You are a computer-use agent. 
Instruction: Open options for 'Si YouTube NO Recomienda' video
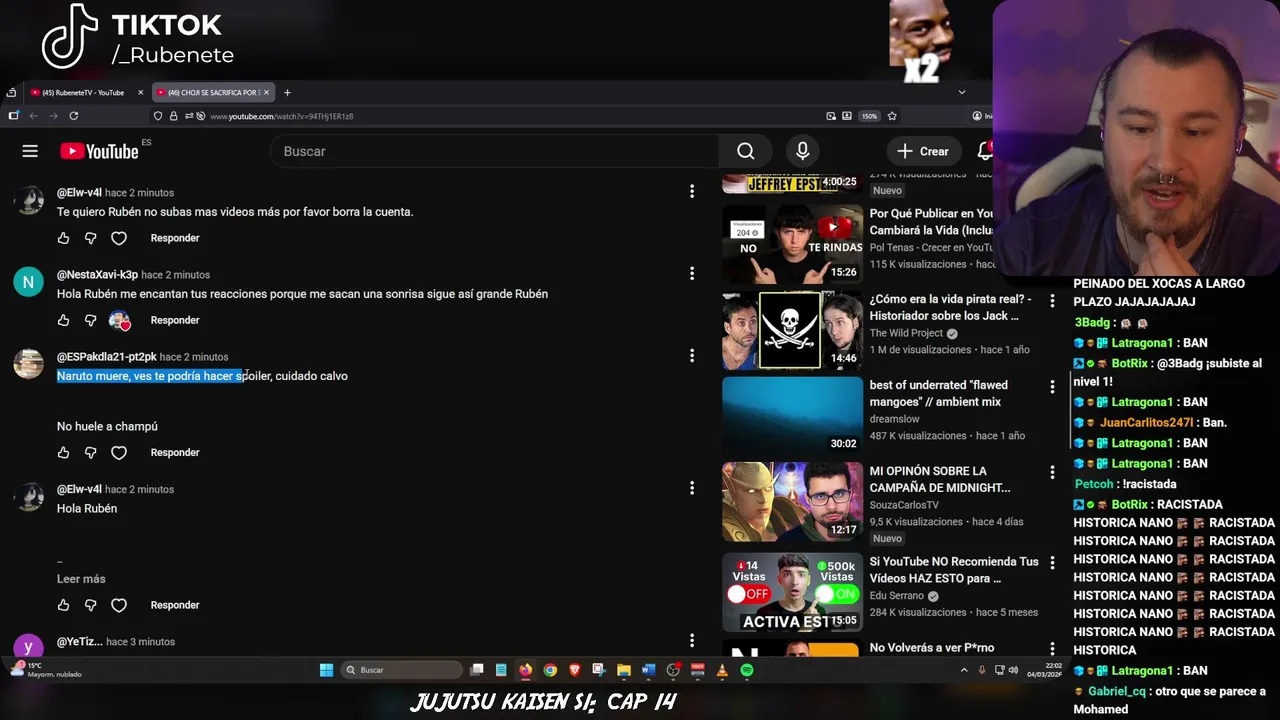1052,563
